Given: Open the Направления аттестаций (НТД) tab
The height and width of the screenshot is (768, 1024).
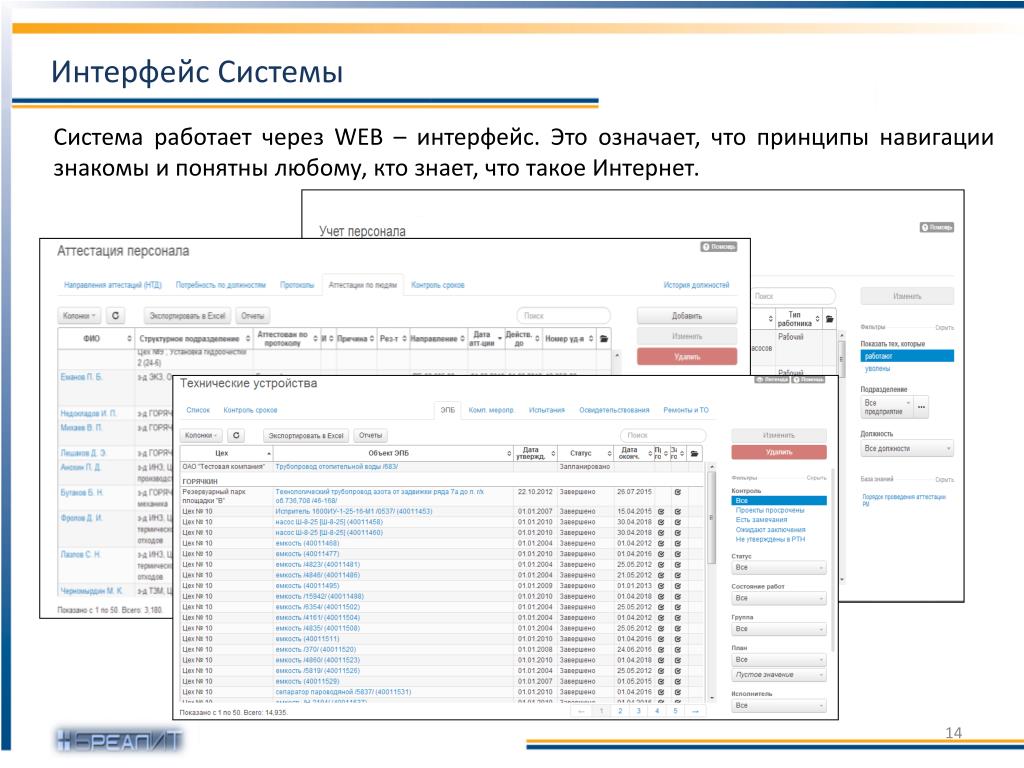Looking at the screenshot, I should [112, 285].
